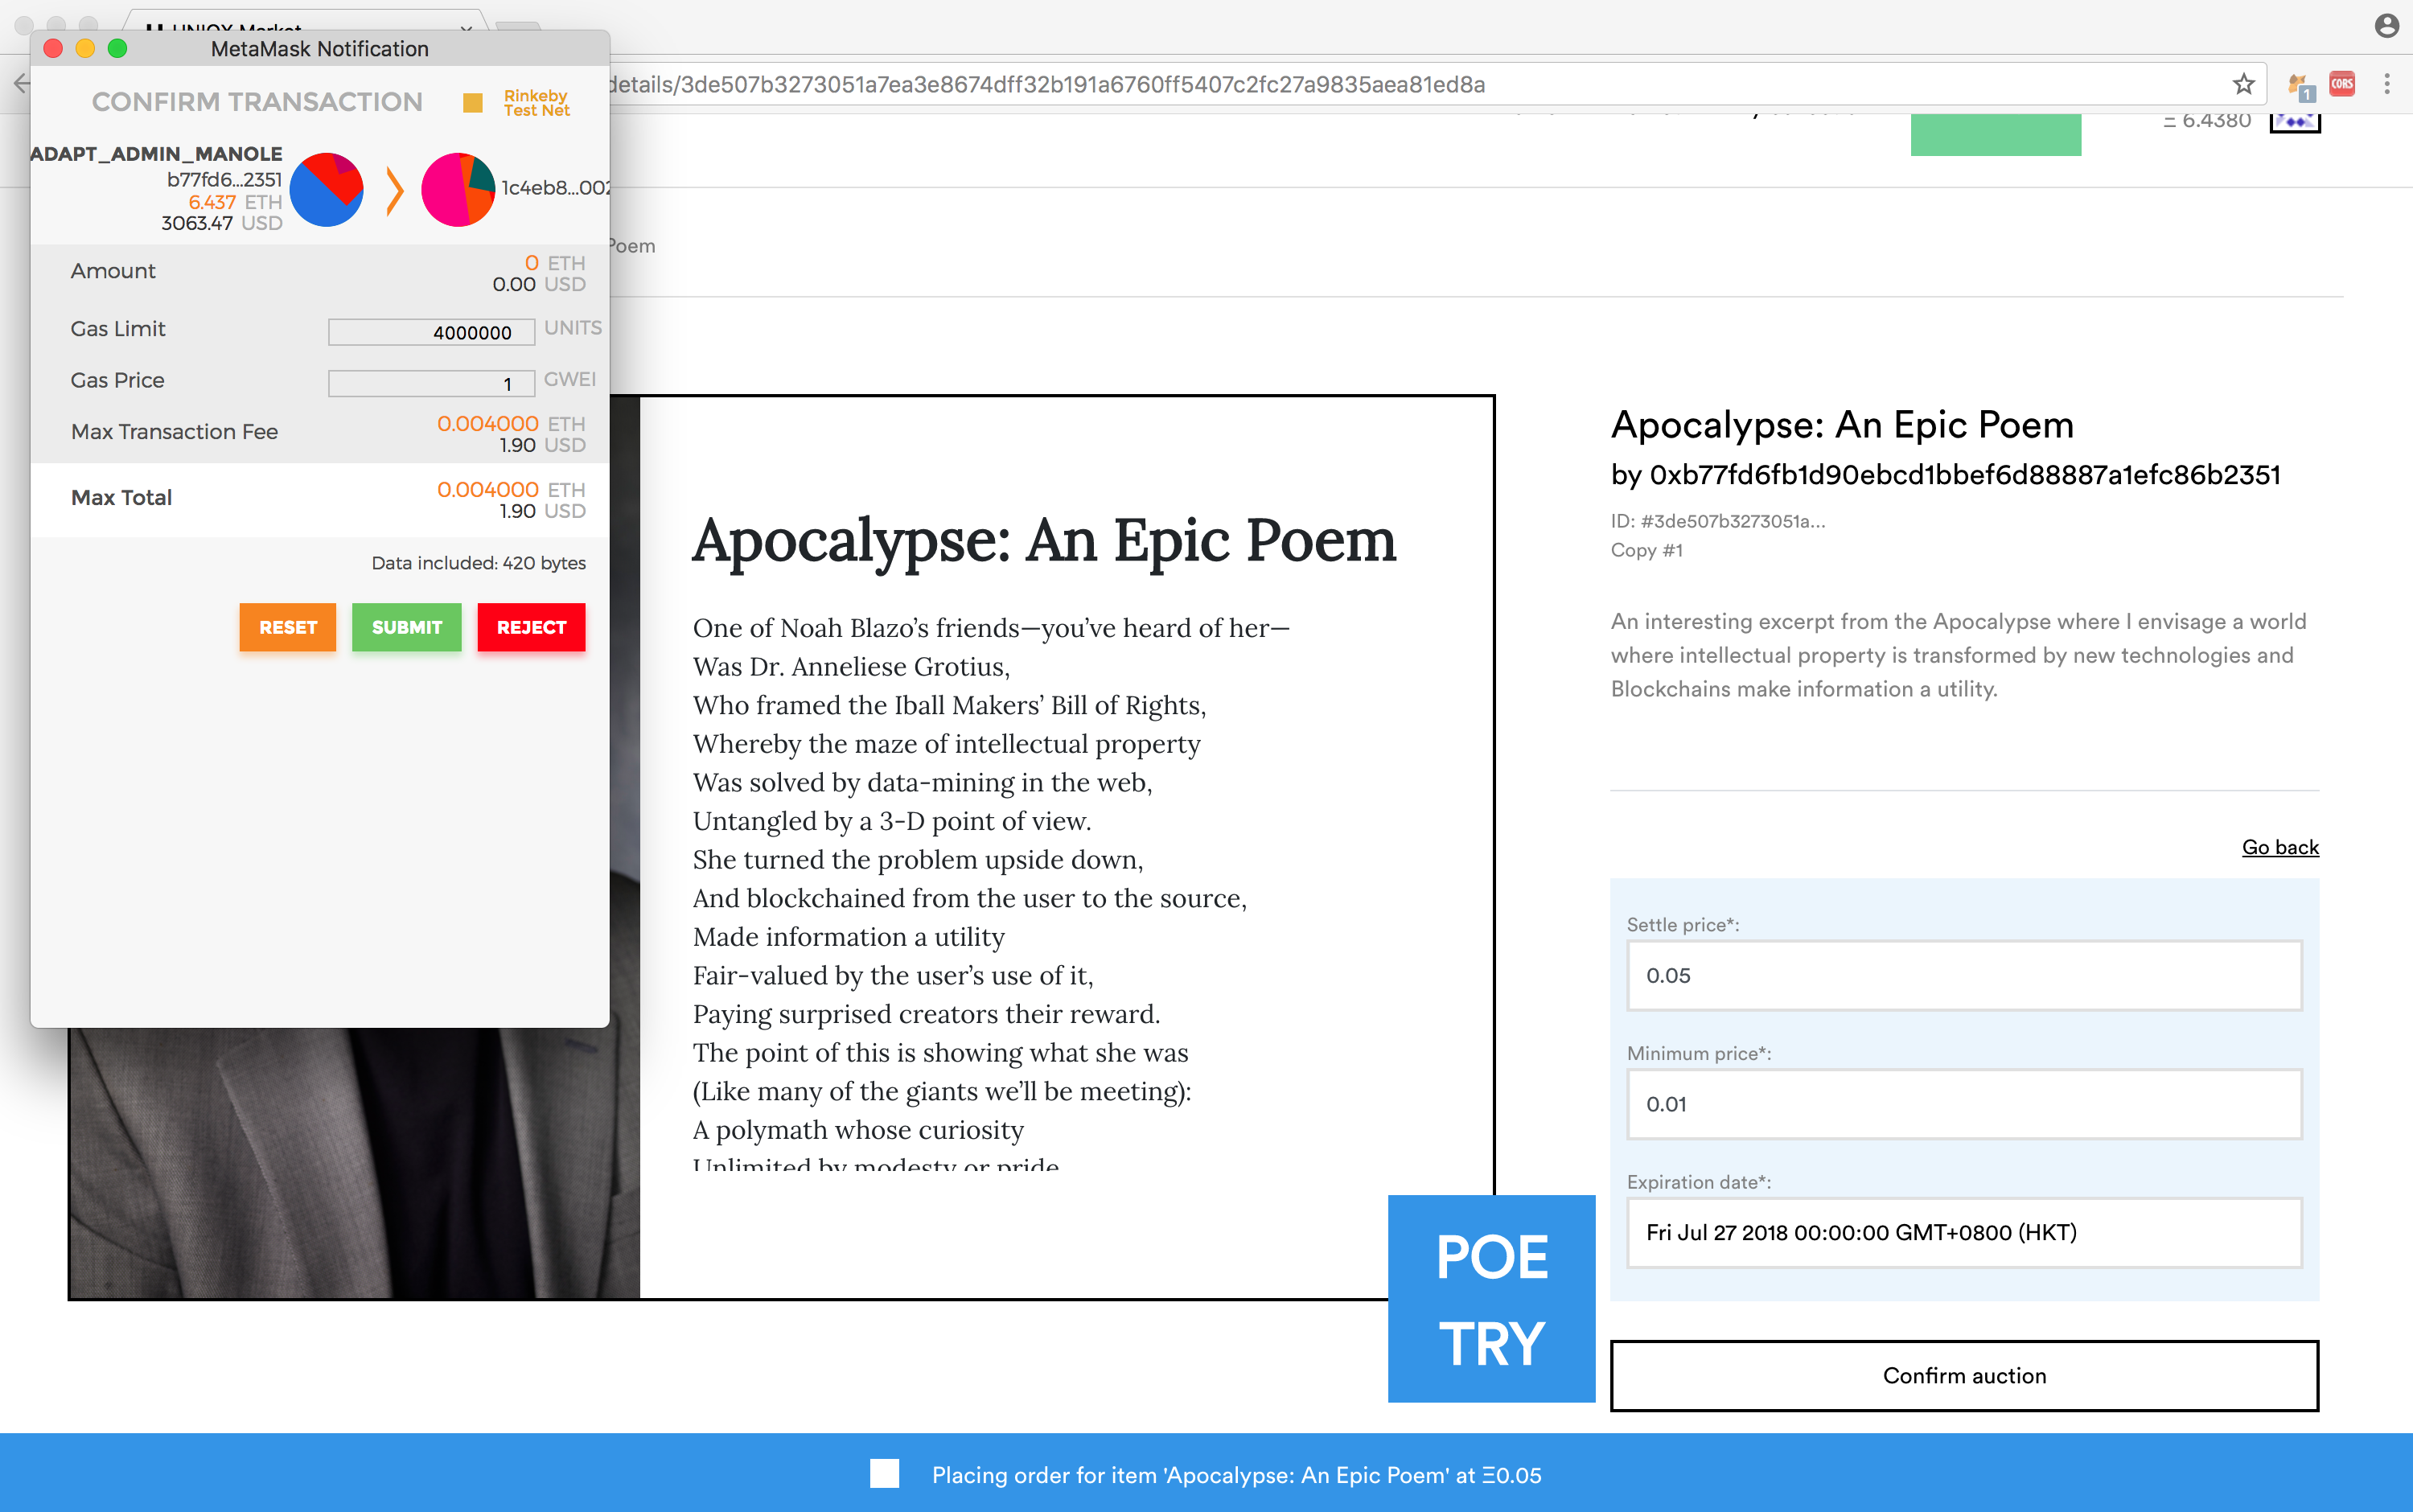Image resolution: width=2413 pixels, height=1512 pixels.
Task: Bookmark the page using the star icon
Action: click(2243, 84)
